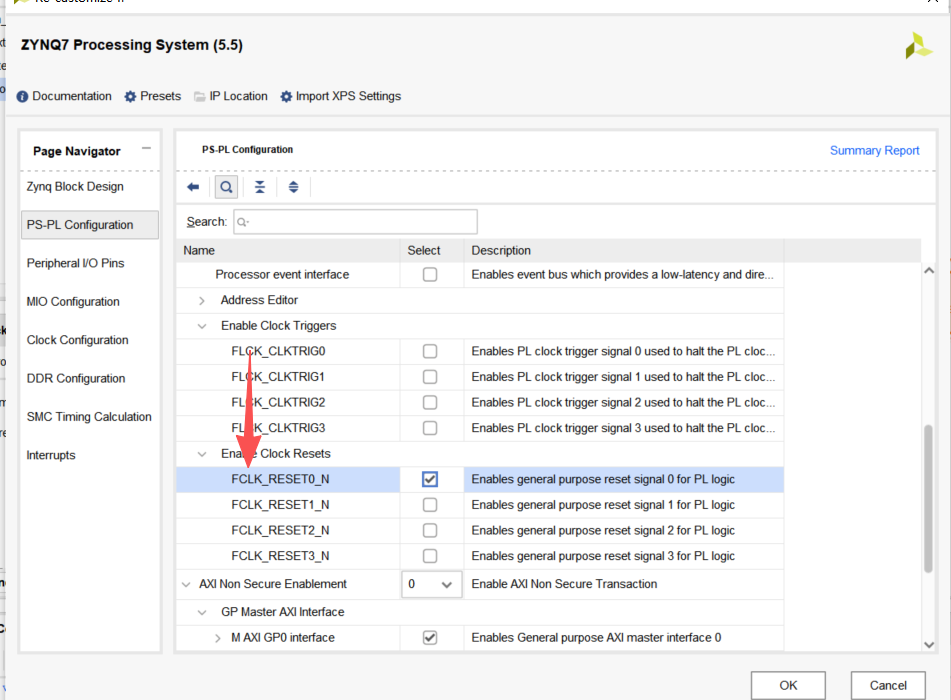Open DDR Configuration page
Viewport: 951px width, 700px height.
pyautogui.click(x=76, y=379)
